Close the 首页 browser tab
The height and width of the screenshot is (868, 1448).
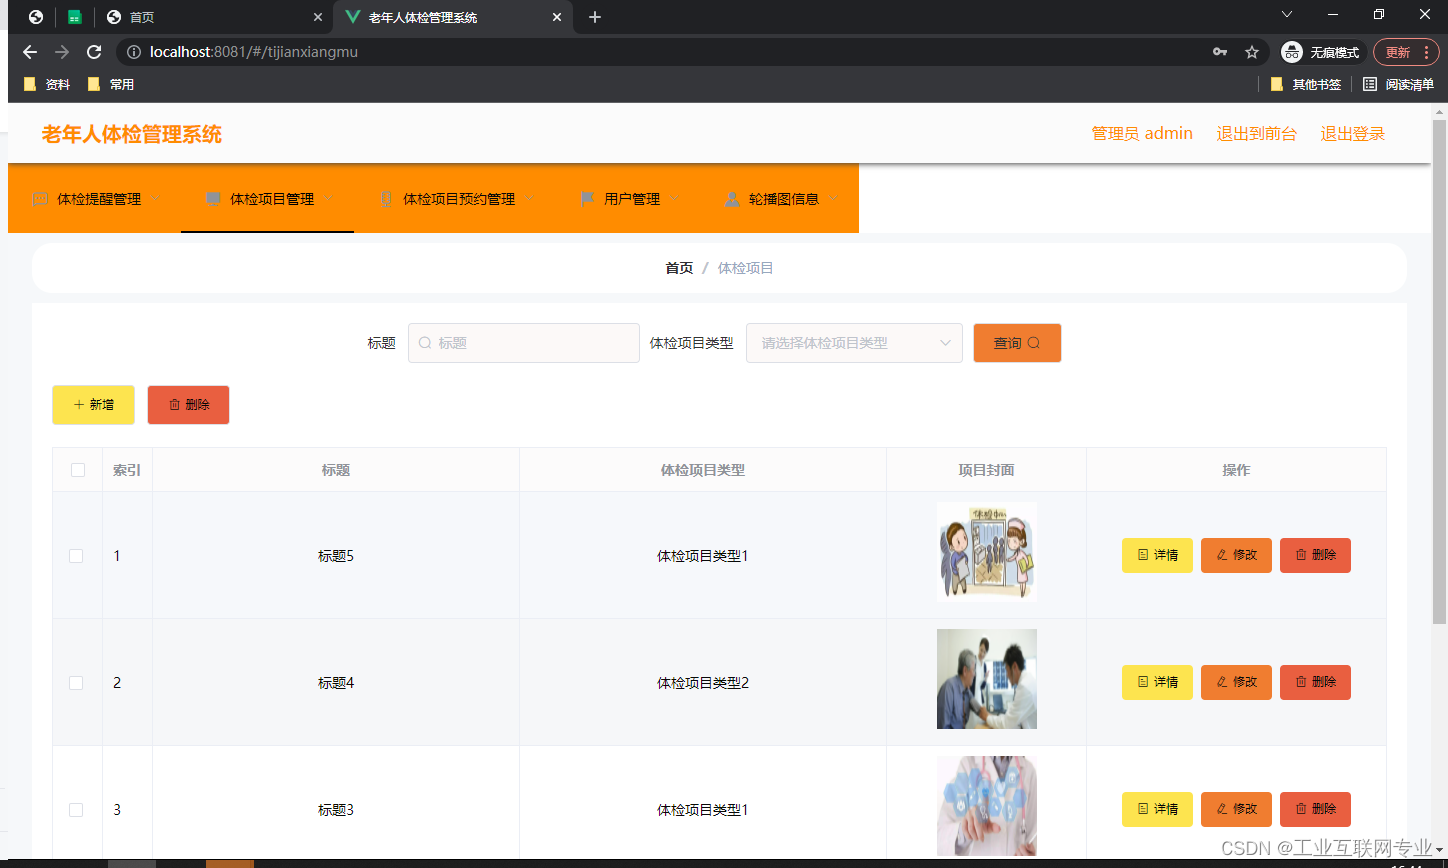click(x=318, y=17)
